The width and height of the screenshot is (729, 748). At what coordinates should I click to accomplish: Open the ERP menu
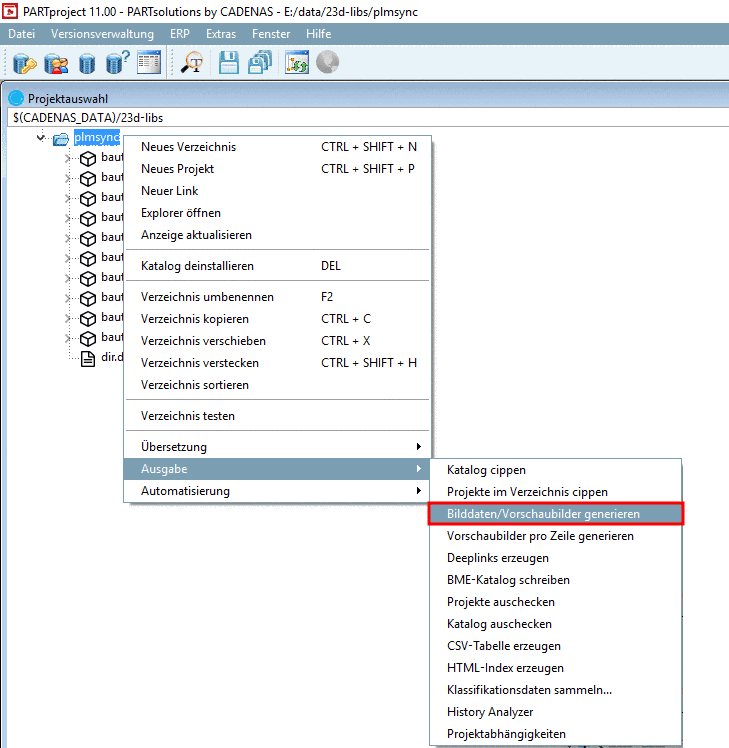tap(180, 34)
